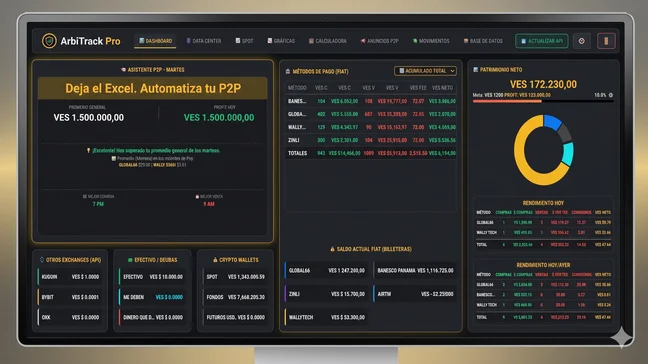Click the red logout button in header
Viewport: 648px width, 364px height.
pos(606,41)
